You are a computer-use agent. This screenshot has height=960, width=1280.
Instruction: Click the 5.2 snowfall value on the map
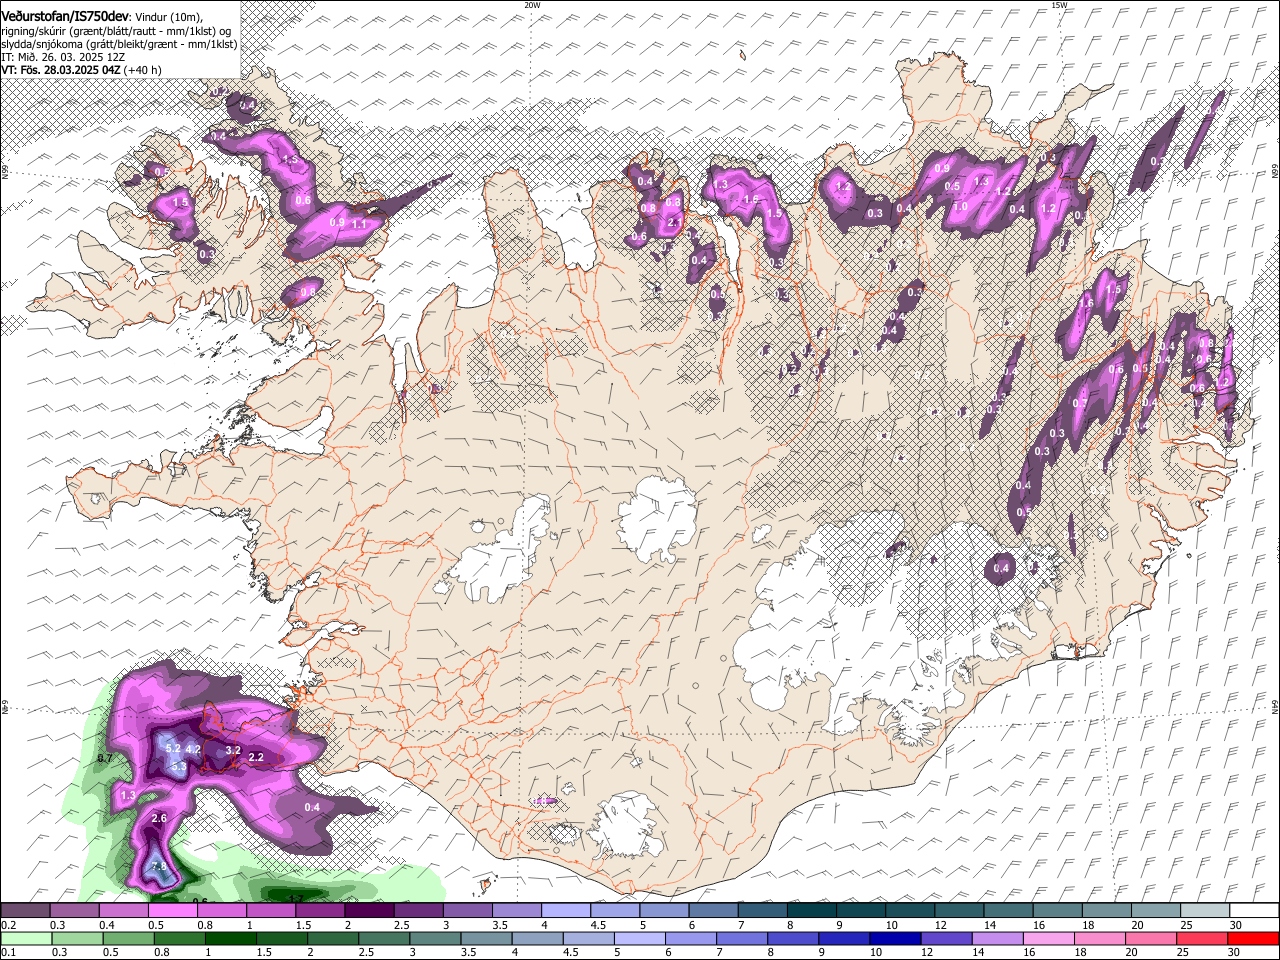(x=172, y=748)
